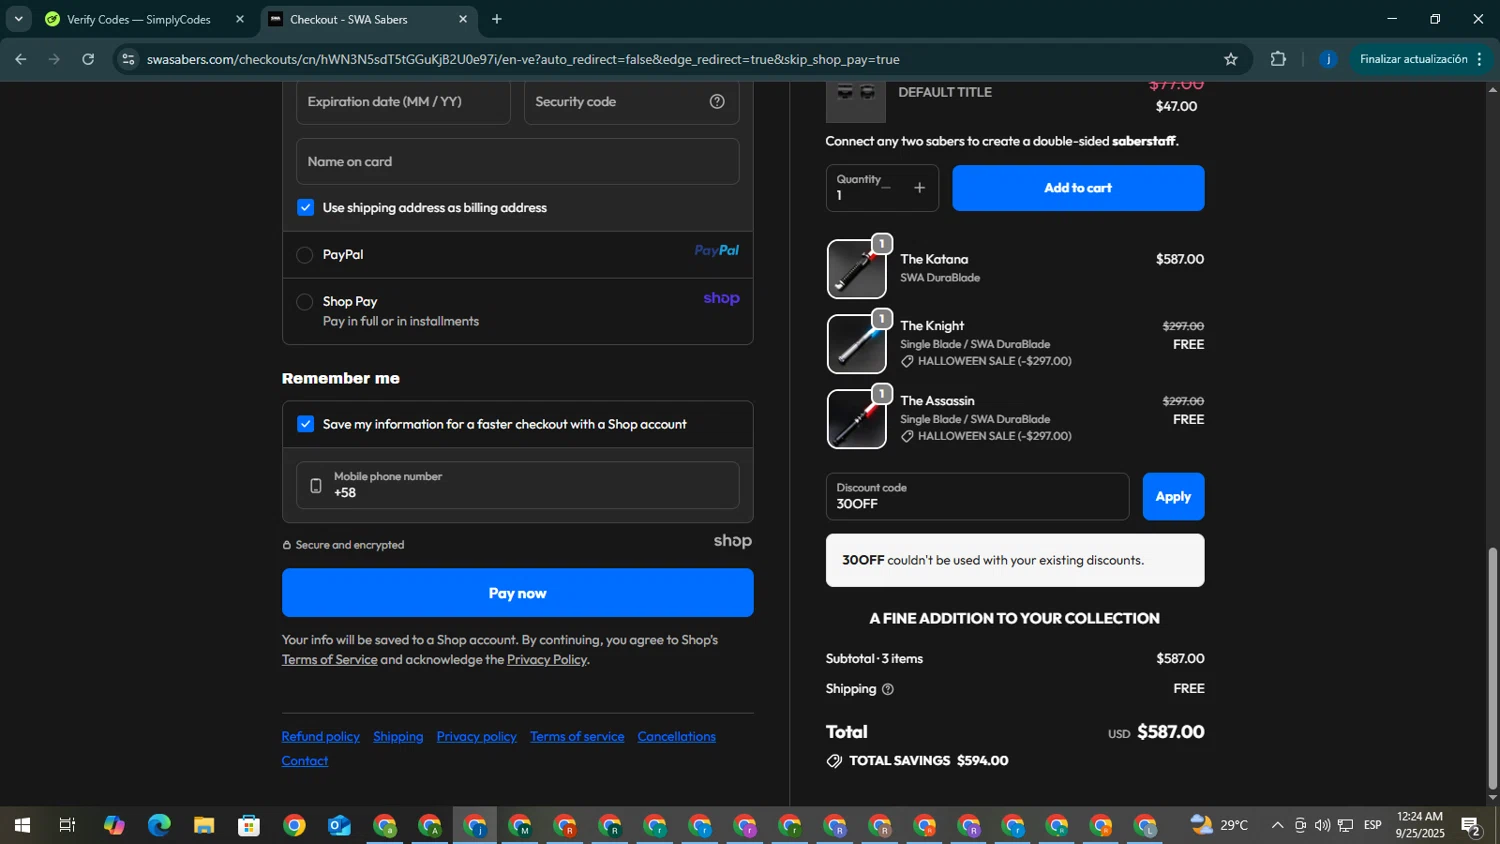Click the mobile phone icon in the number field
This screenshot has width=1500, height=844.
click(x=316, y=486)
